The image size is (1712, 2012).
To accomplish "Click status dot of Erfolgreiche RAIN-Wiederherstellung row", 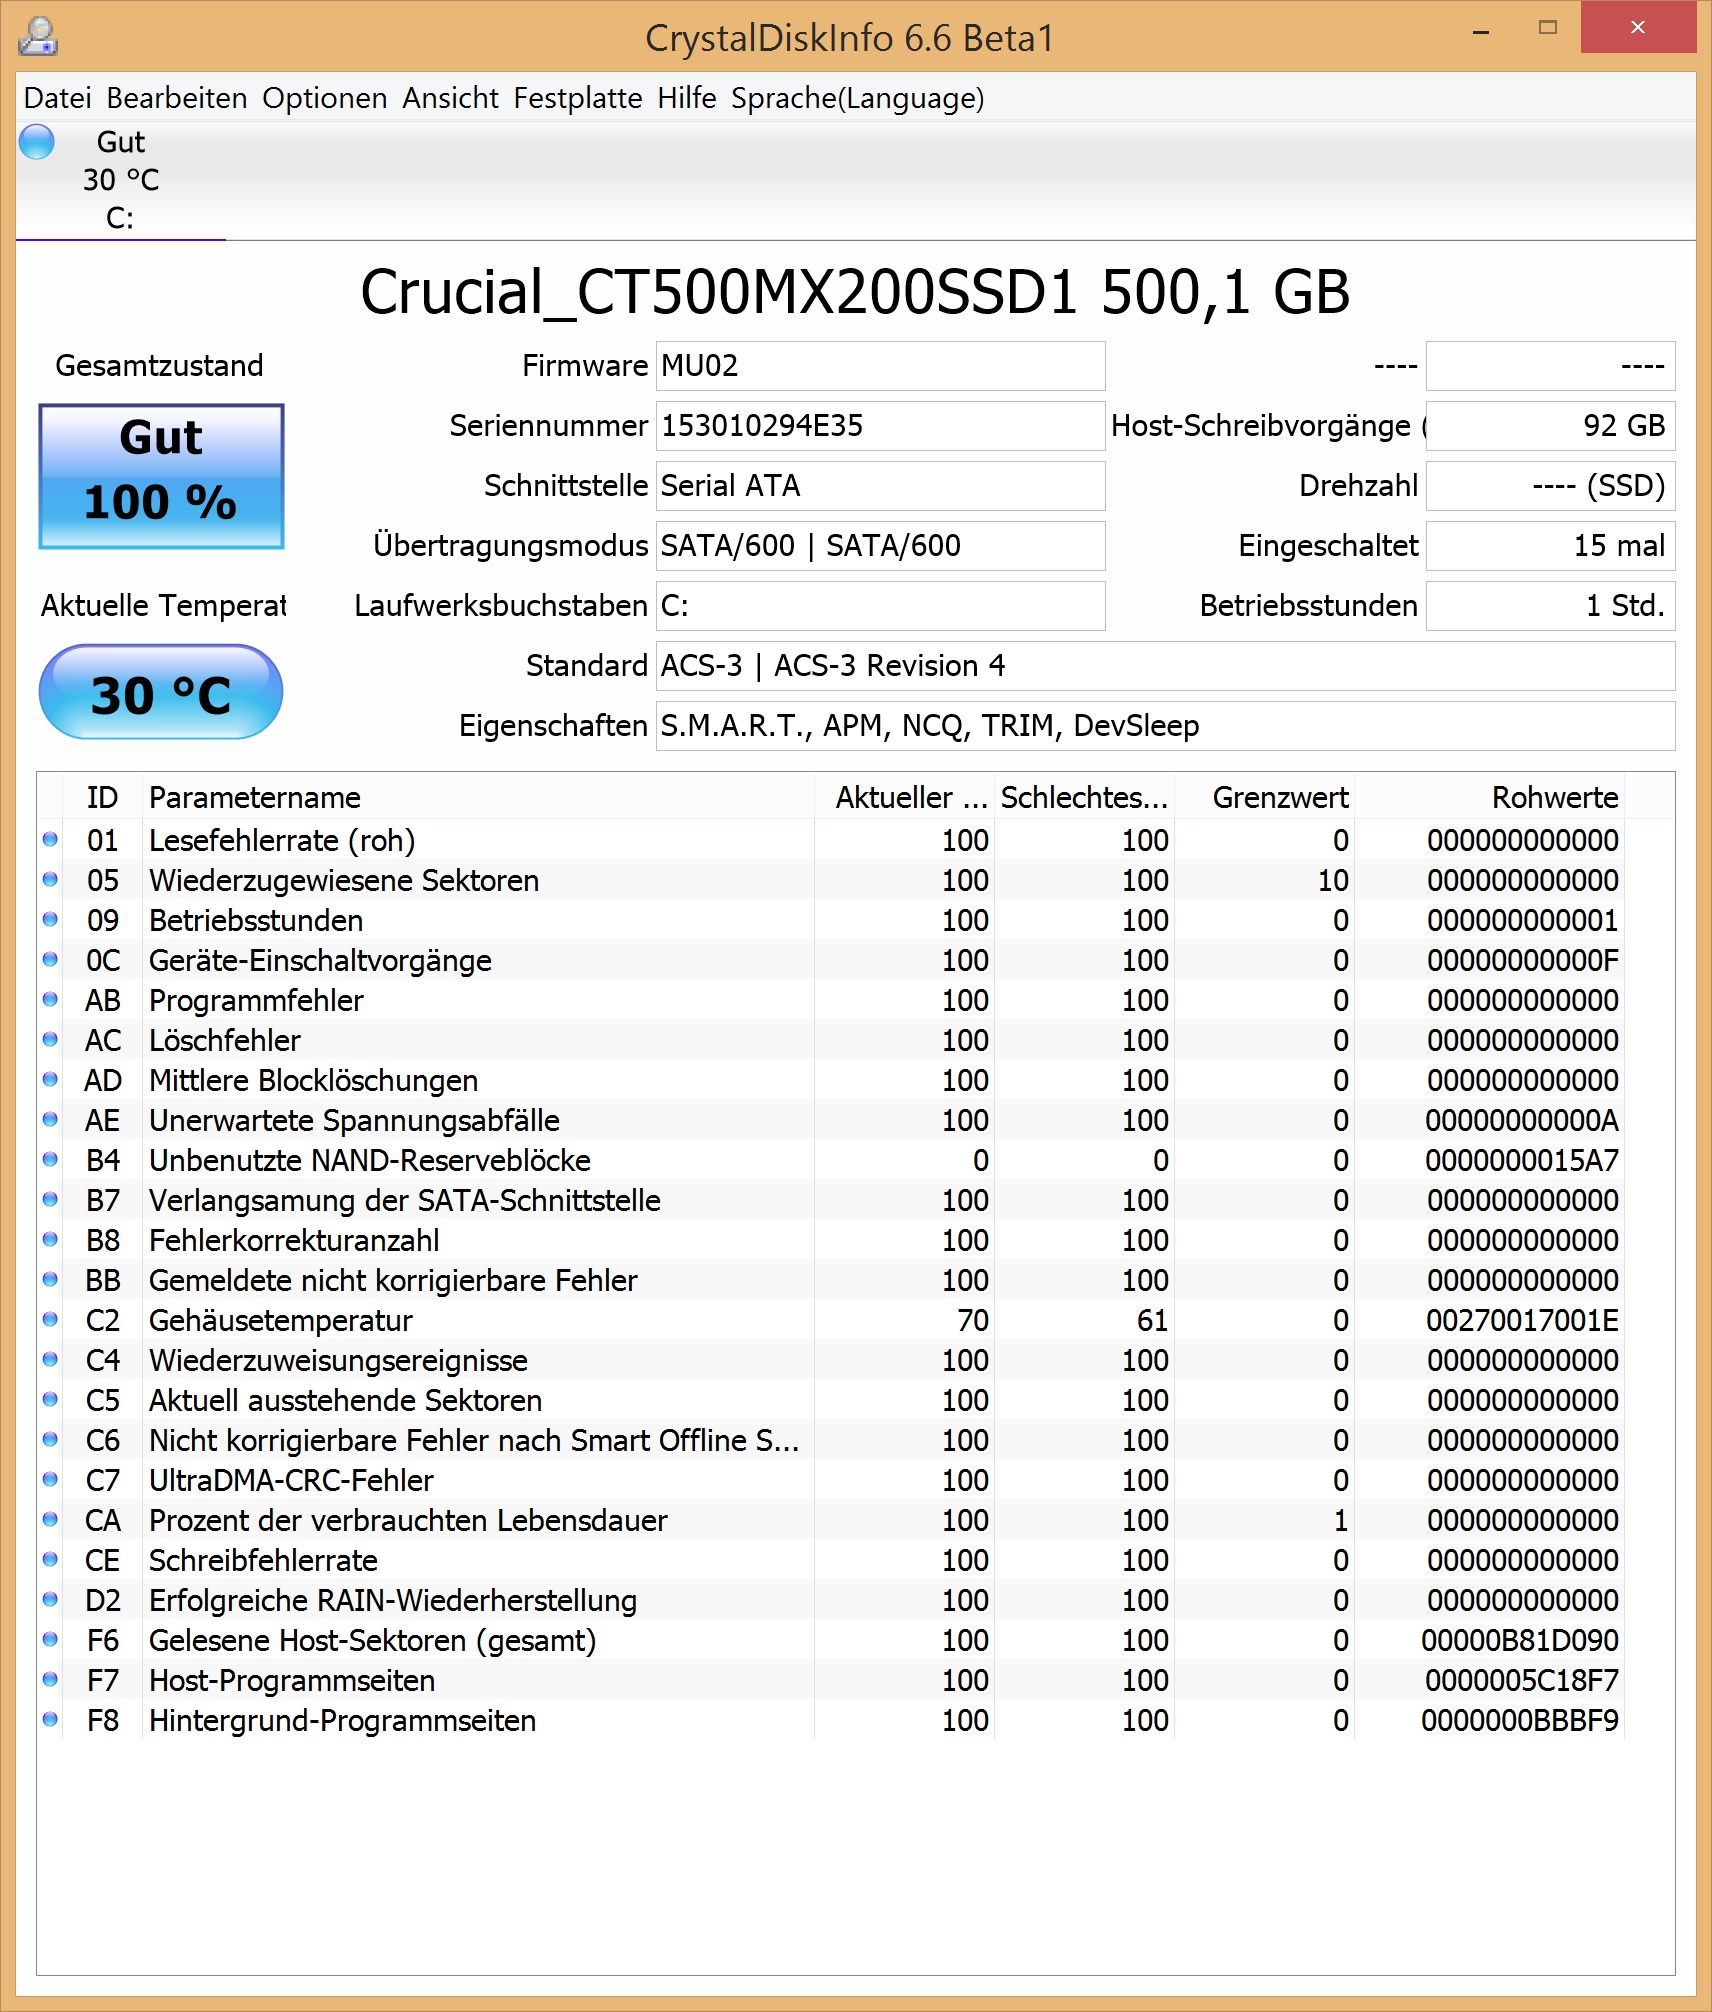I will [x=50, y=1600].
